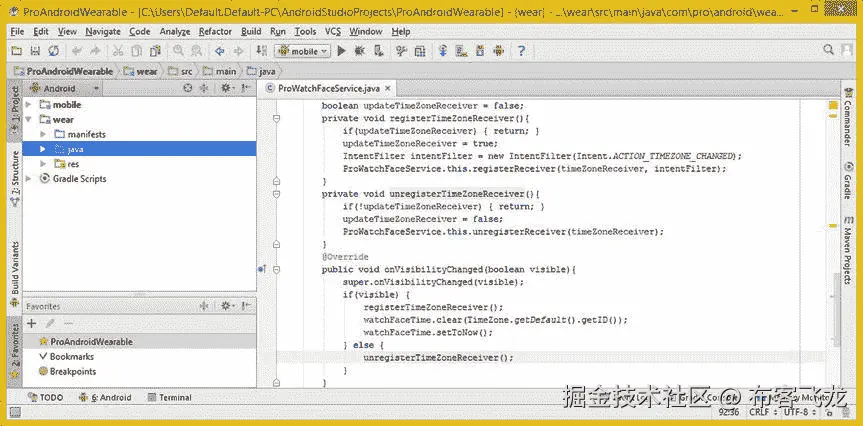Open the File menu
This screenshot has width=863, height=426.
(x=17, y=31)
